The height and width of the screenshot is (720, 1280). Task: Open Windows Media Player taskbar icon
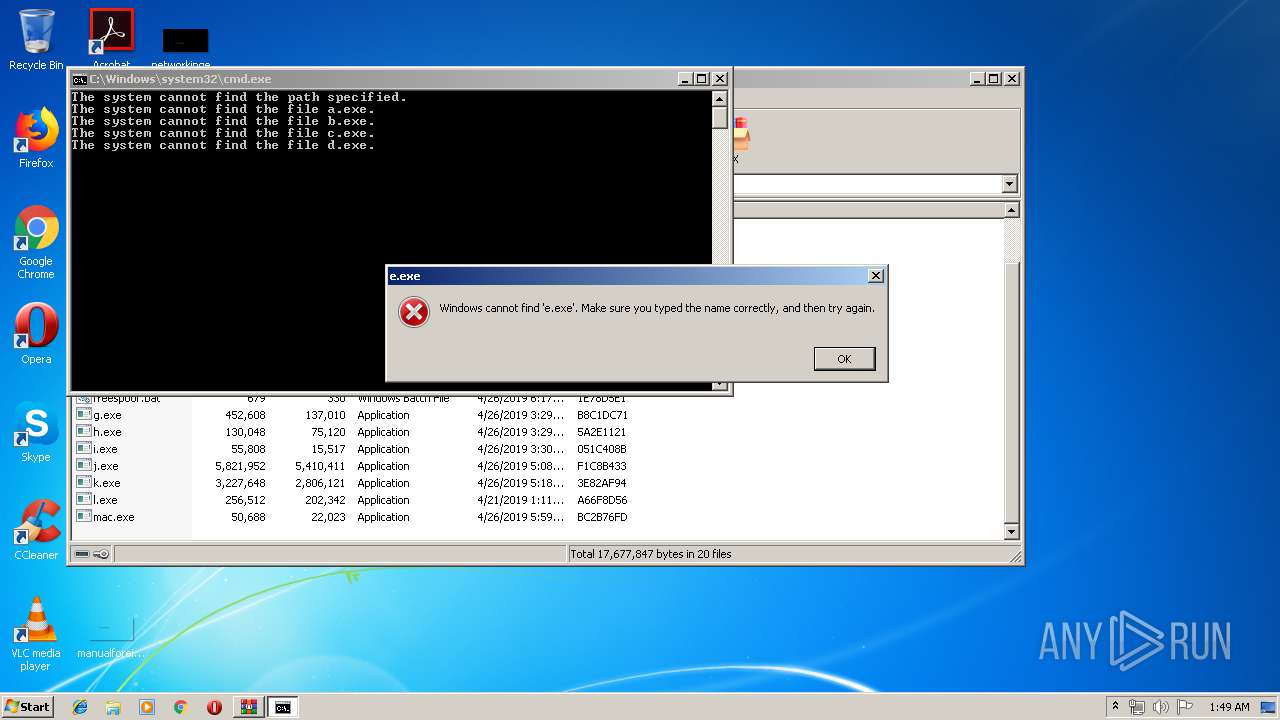(147, 707)
